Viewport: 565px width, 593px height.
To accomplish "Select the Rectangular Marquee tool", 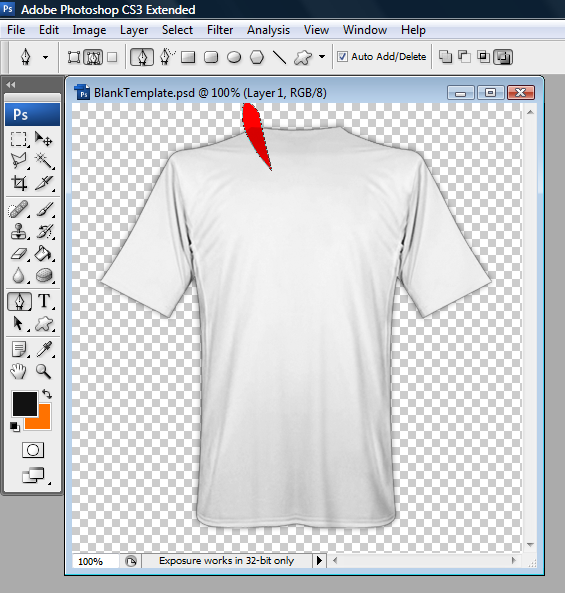I will tap(19, 139).
